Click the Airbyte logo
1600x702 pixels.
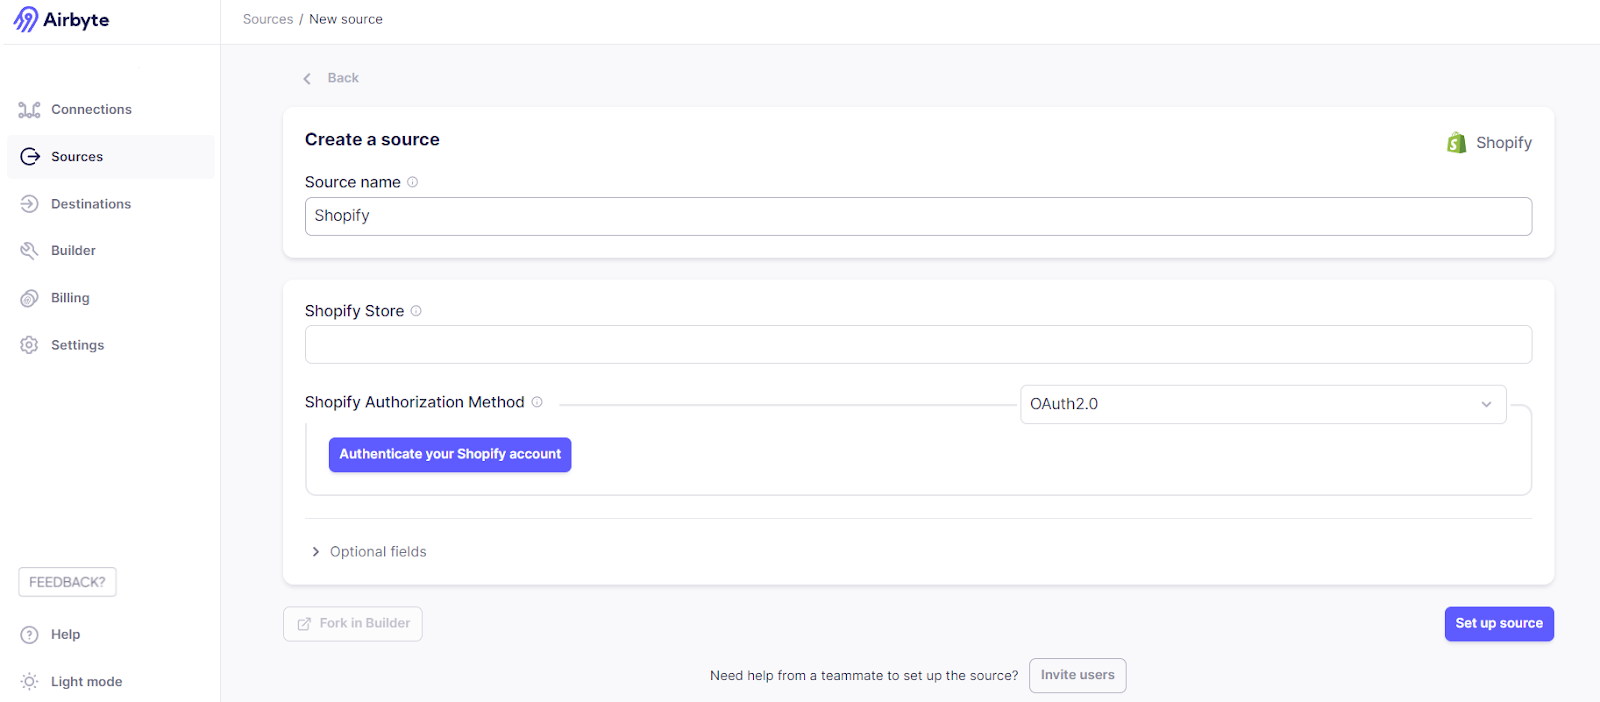coord(61,20)
